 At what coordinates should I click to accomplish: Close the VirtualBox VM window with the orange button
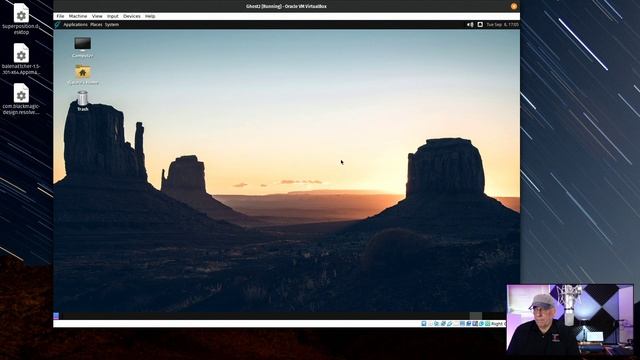[x=514, y=6]
